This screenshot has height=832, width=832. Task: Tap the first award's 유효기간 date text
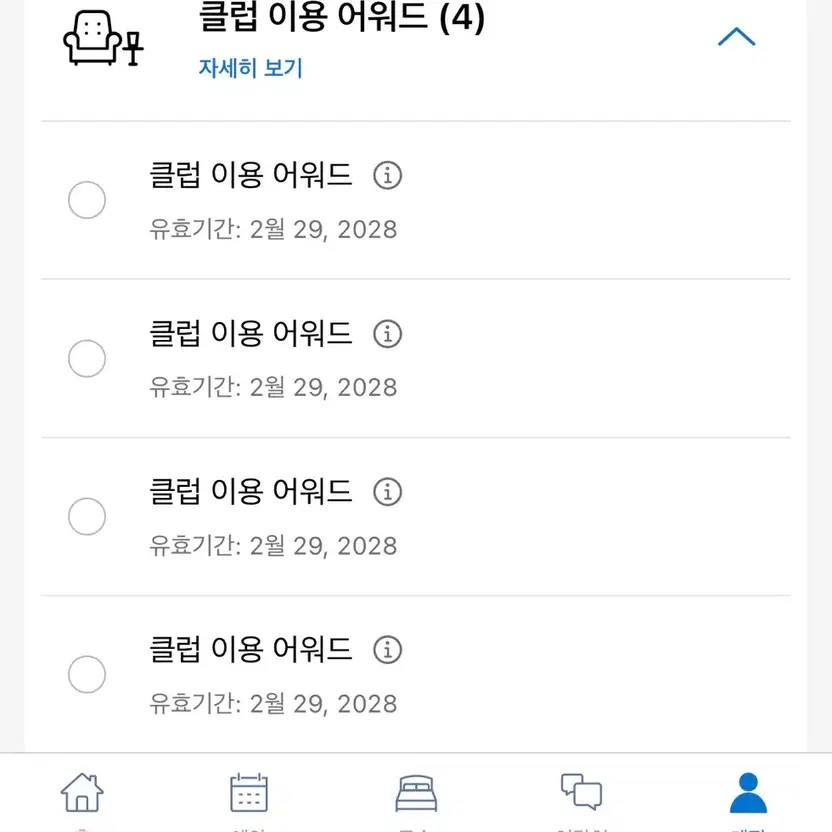click(273, 229)
